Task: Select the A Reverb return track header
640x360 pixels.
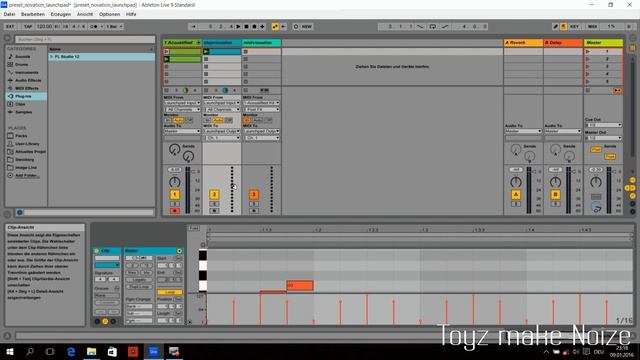Action: point(523,42)
